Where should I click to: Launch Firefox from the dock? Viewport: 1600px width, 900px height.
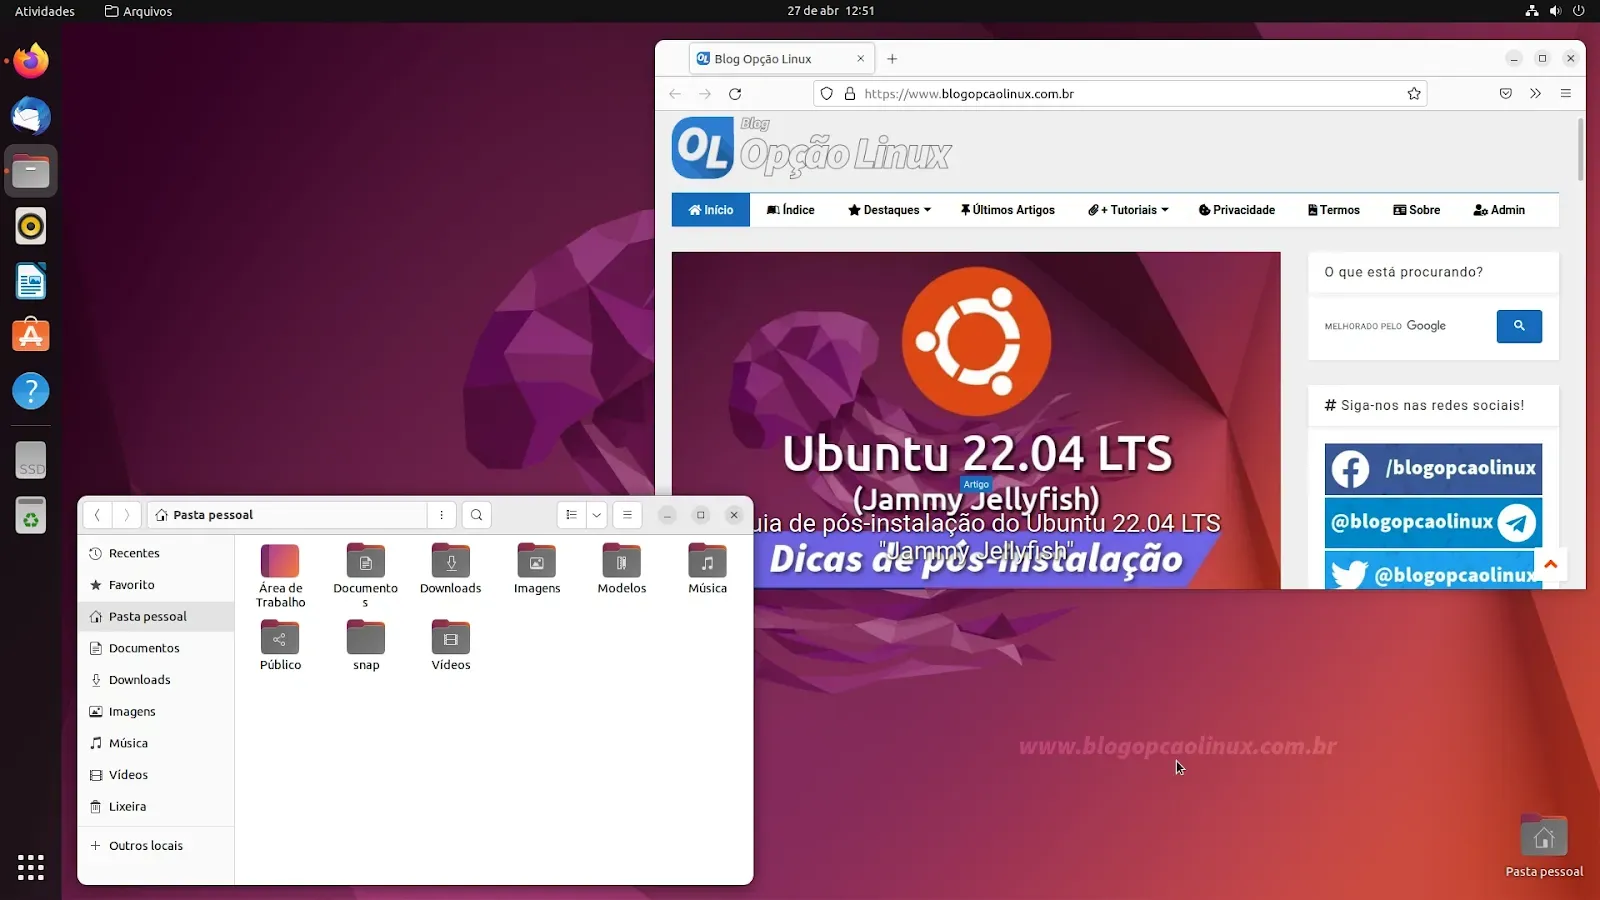[x=31, y=62]
